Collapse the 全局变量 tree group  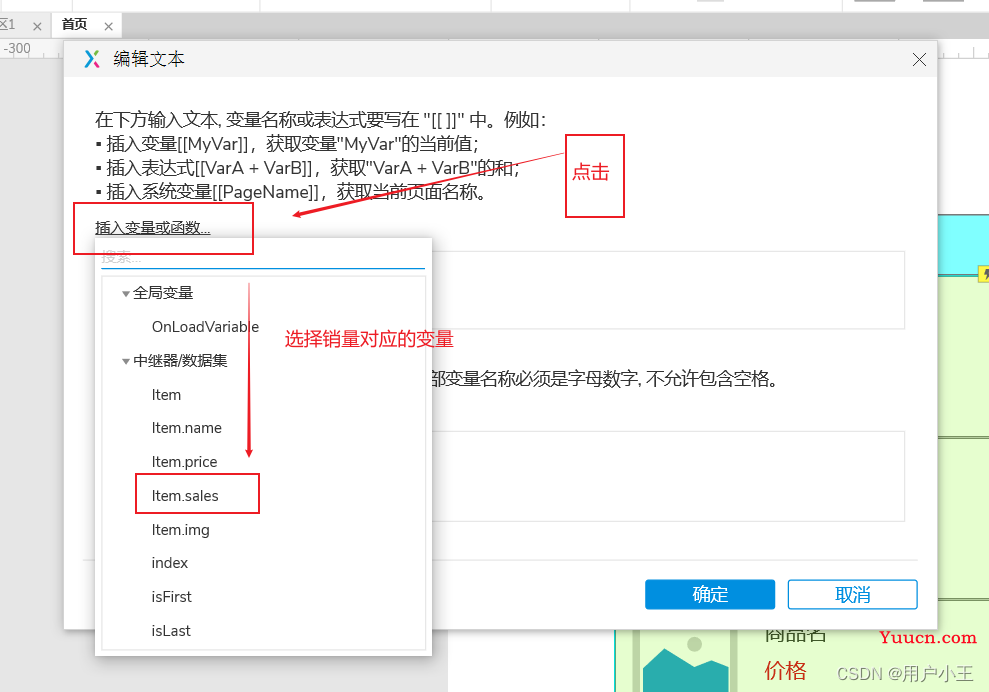[126, 293]
